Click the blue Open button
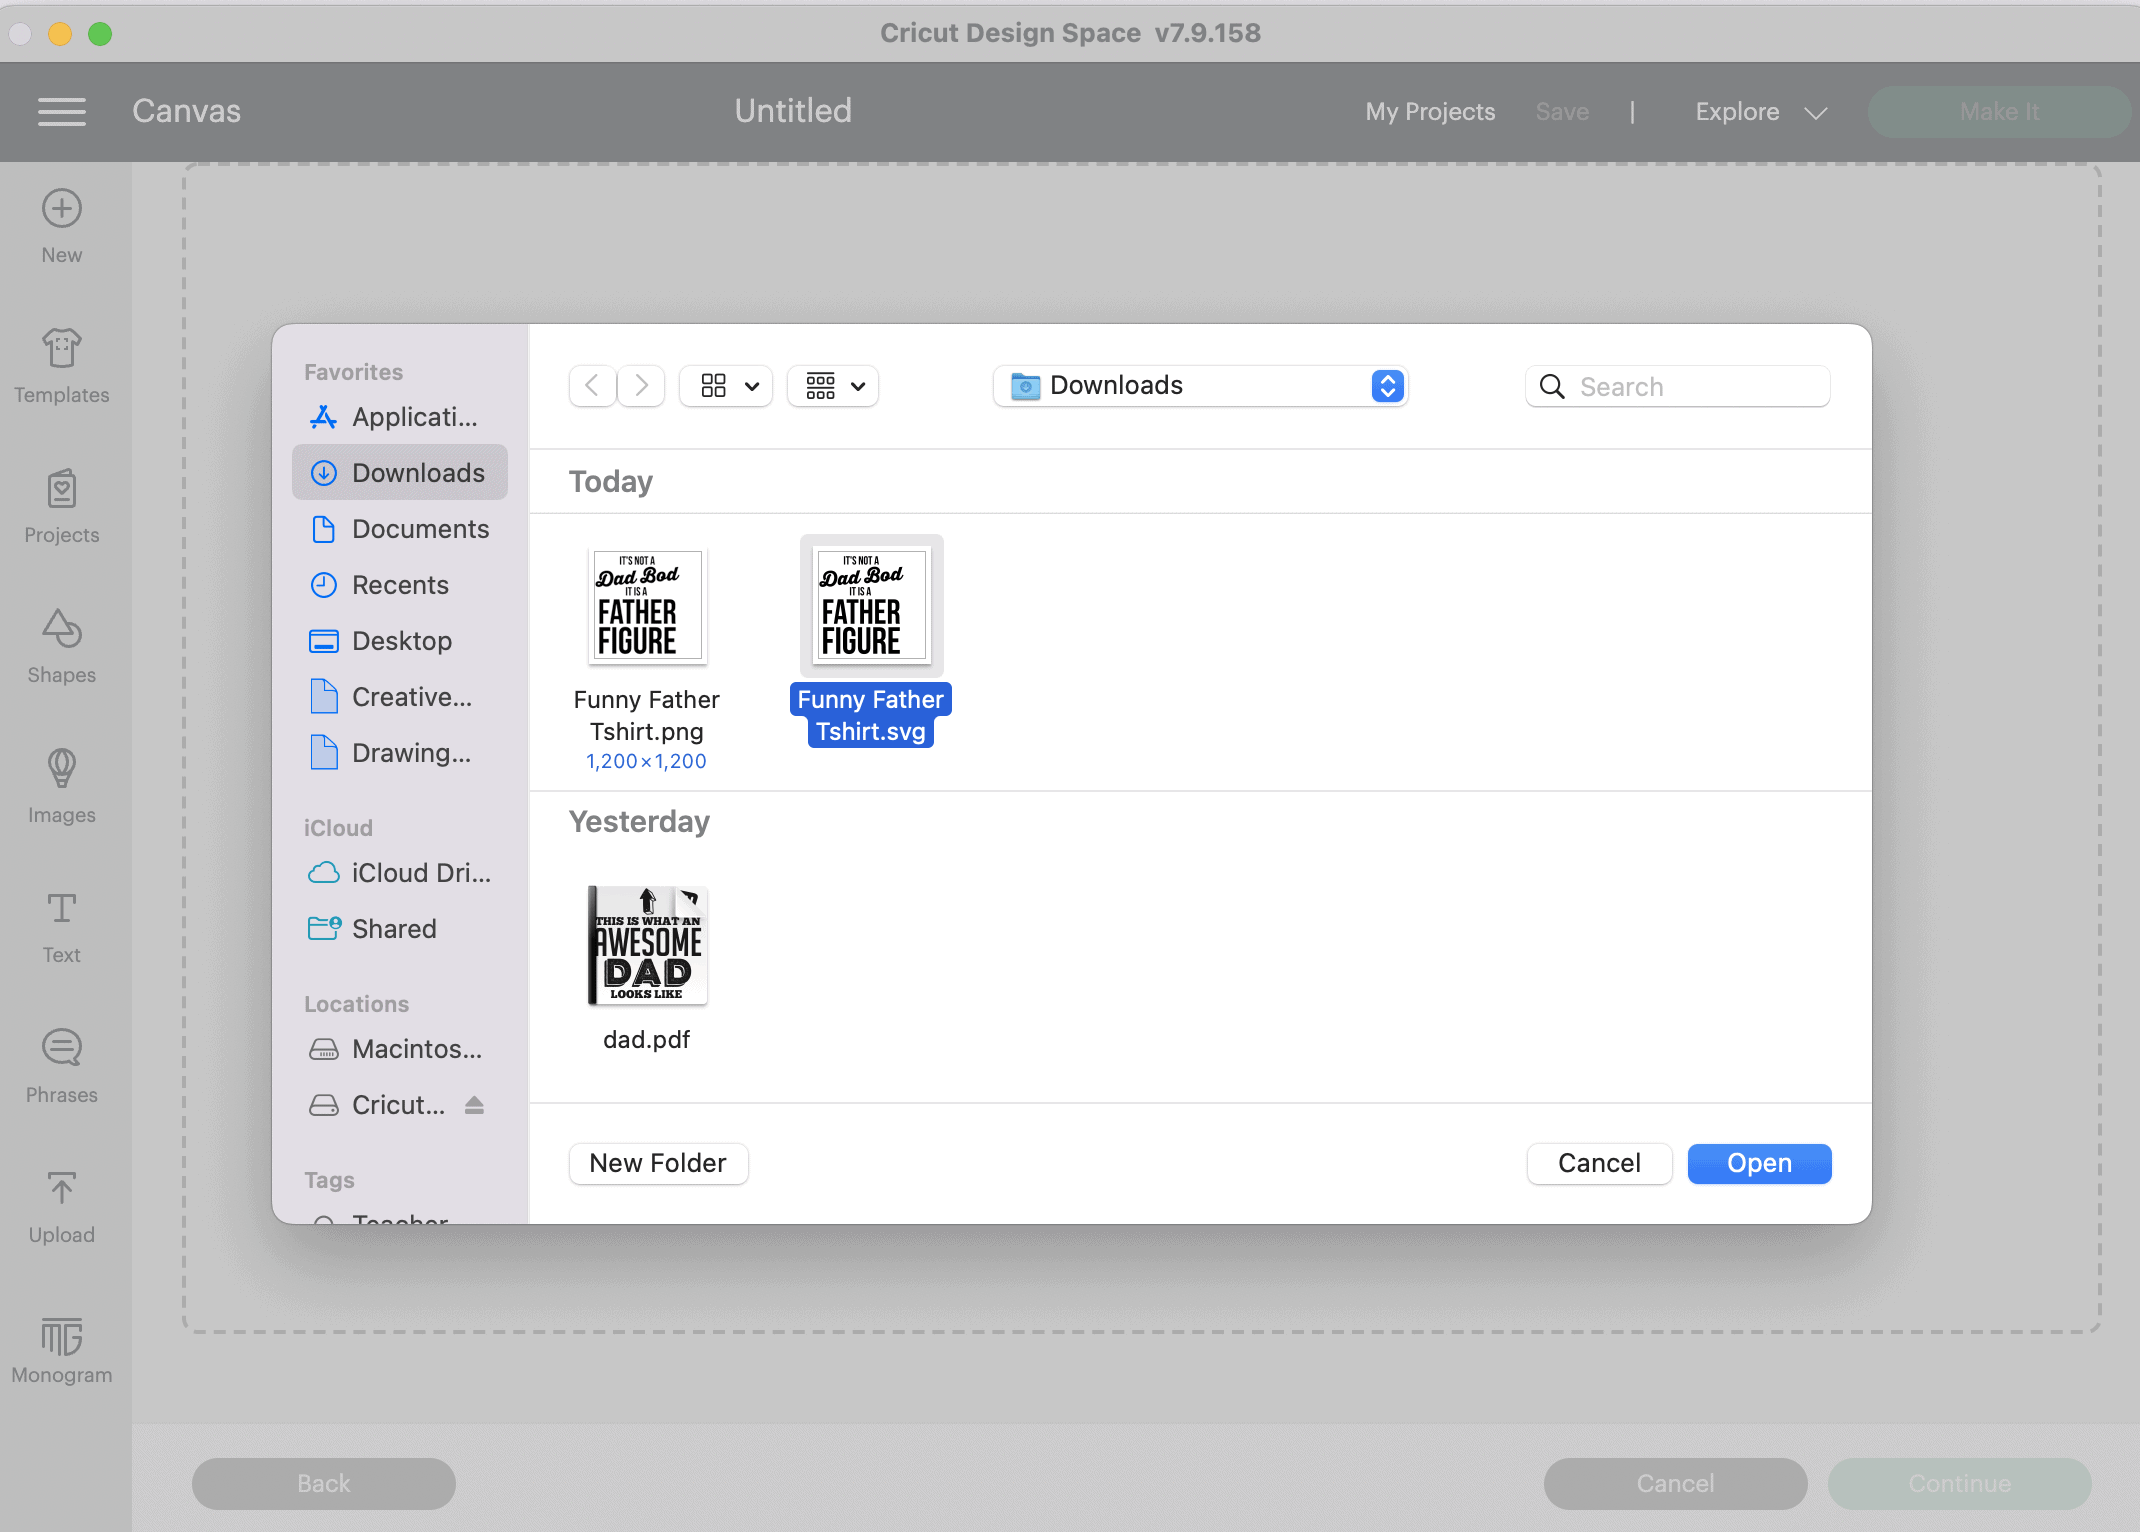This screenshot has height=1532, width=2140. click(x=1760, y=1164)
